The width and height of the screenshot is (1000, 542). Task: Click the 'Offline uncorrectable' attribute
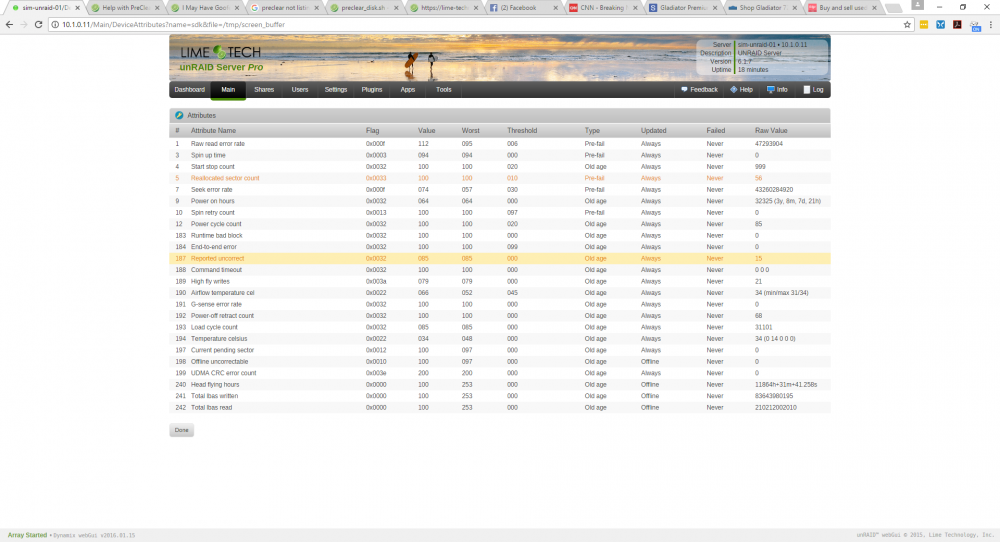pos(219,362)
